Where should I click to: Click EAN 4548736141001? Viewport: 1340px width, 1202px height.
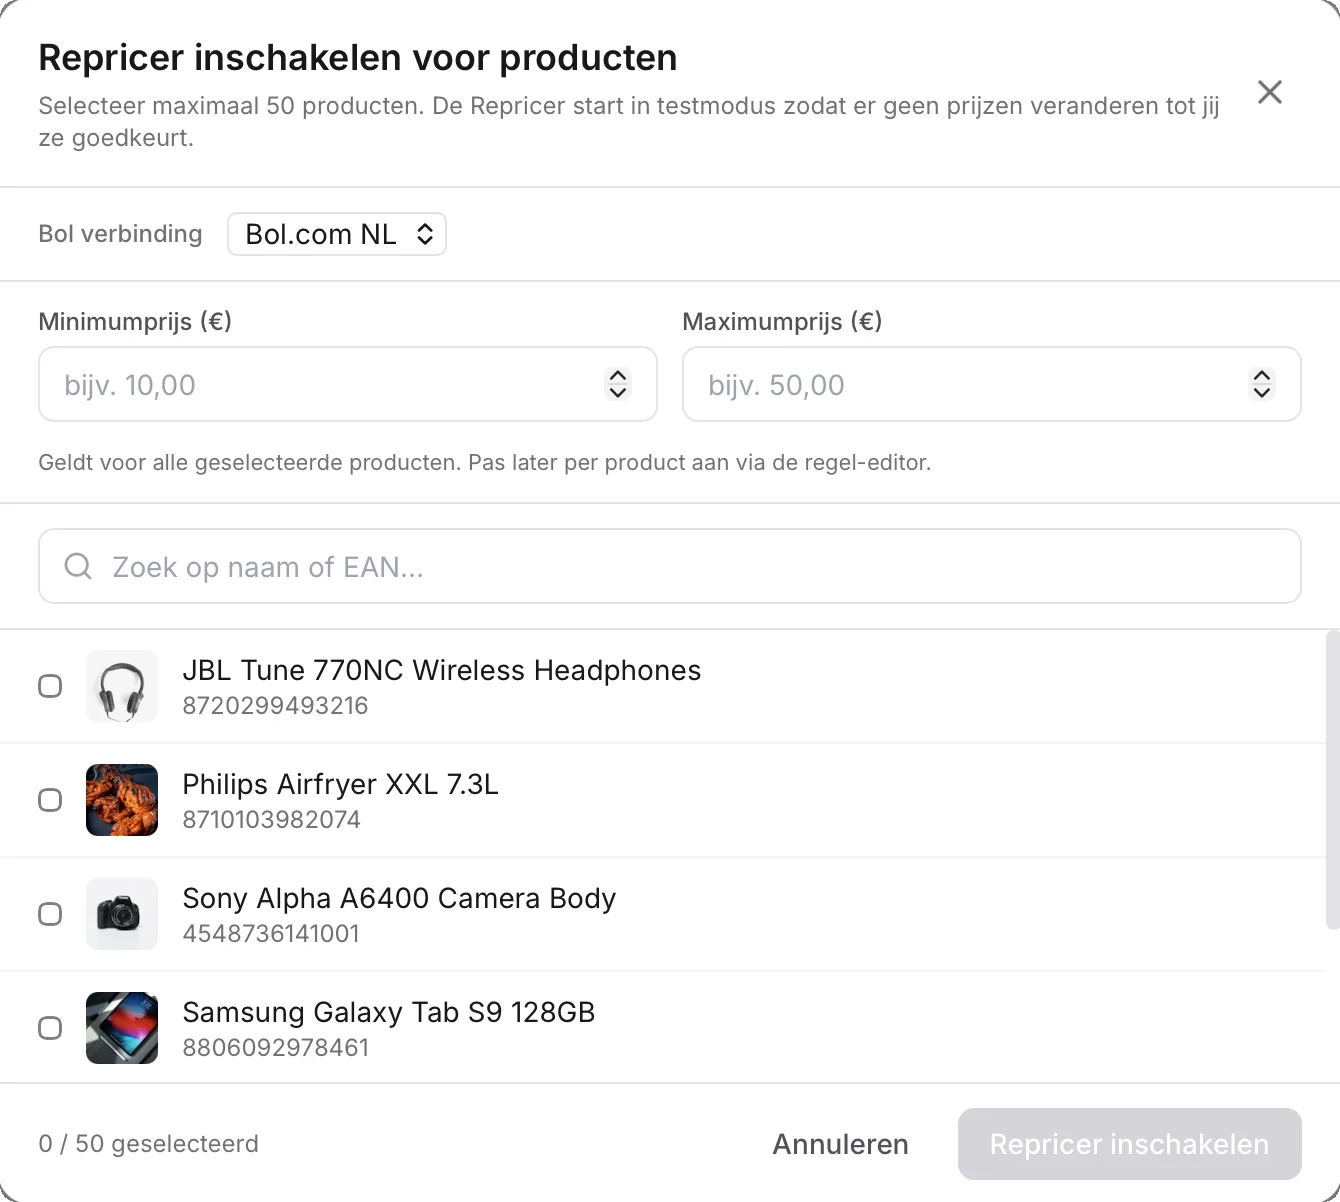(271, 934)
